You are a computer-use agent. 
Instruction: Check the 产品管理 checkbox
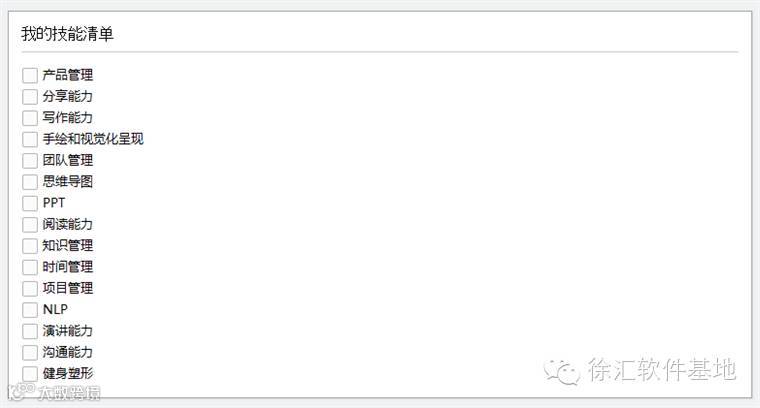(29, 75)
